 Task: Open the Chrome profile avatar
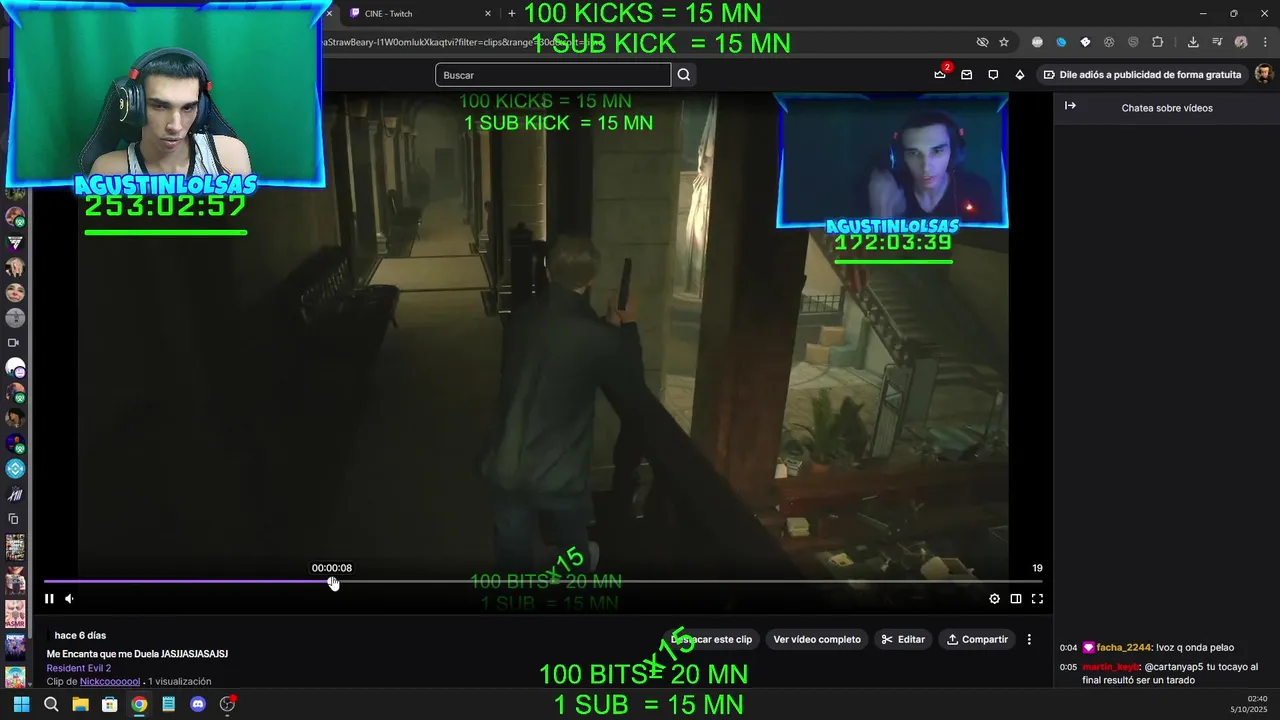point(1241,42)
